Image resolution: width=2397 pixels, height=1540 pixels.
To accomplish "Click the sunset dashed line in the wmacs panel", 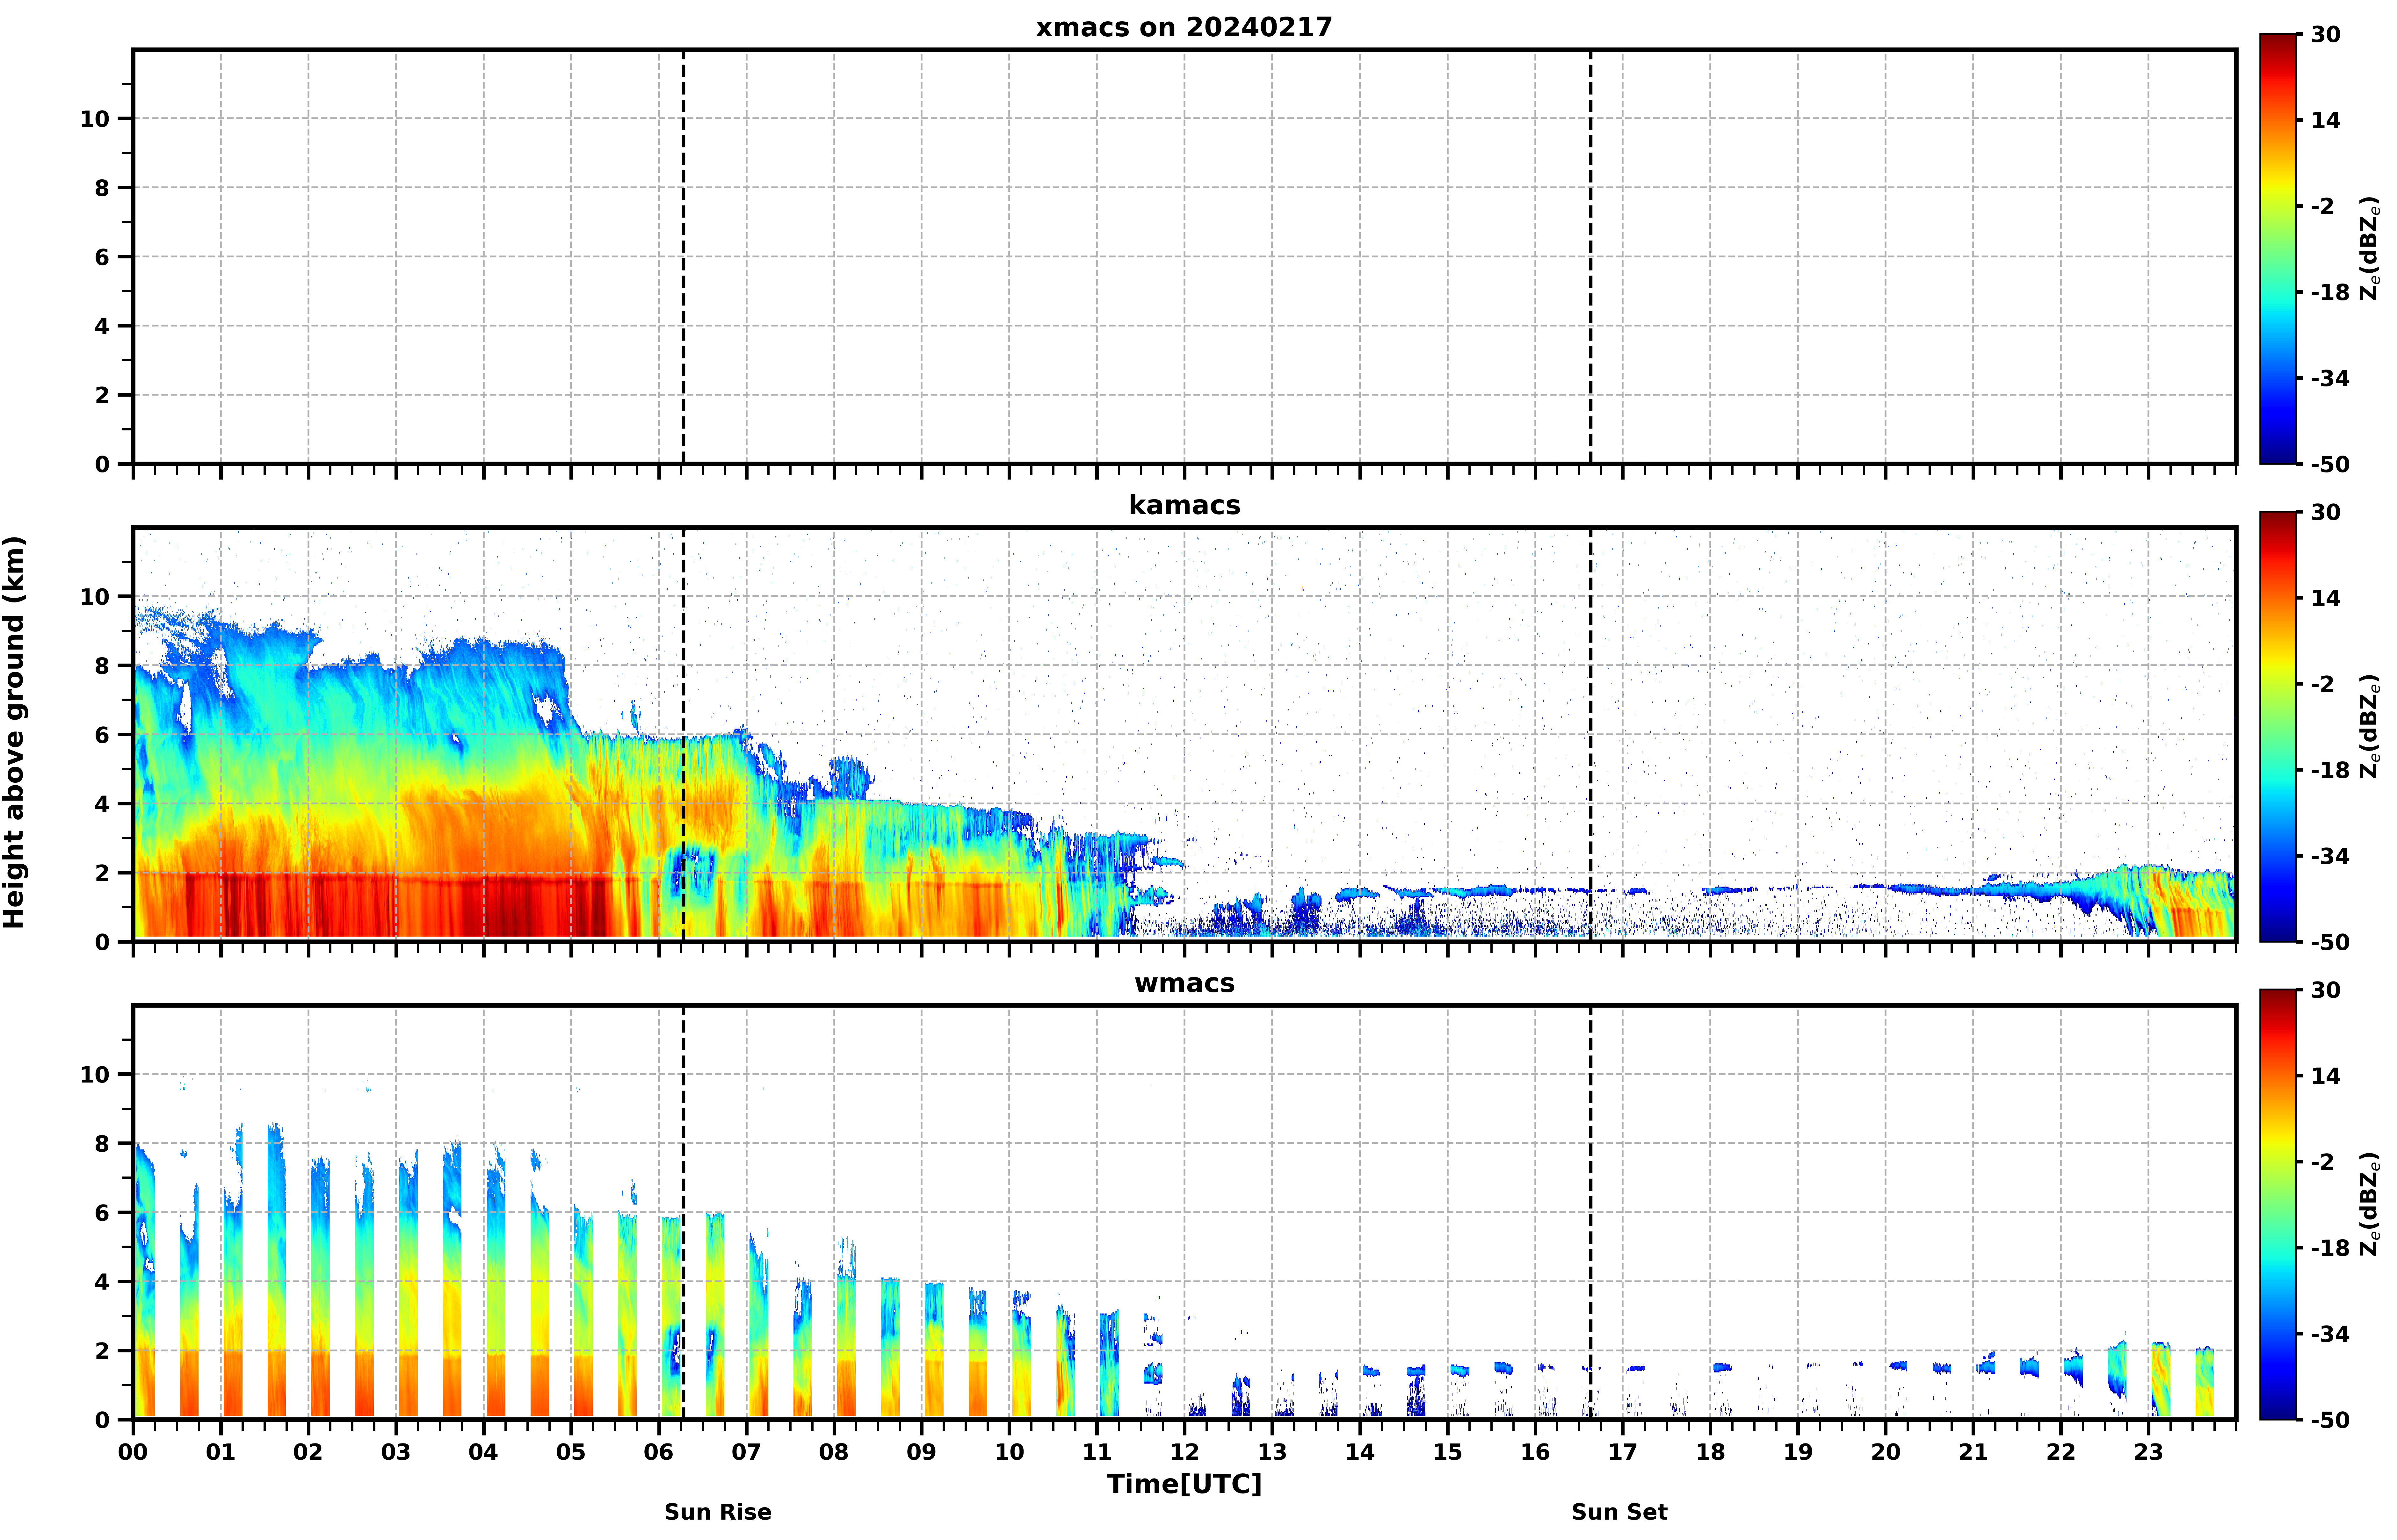I will 1591,1212.
